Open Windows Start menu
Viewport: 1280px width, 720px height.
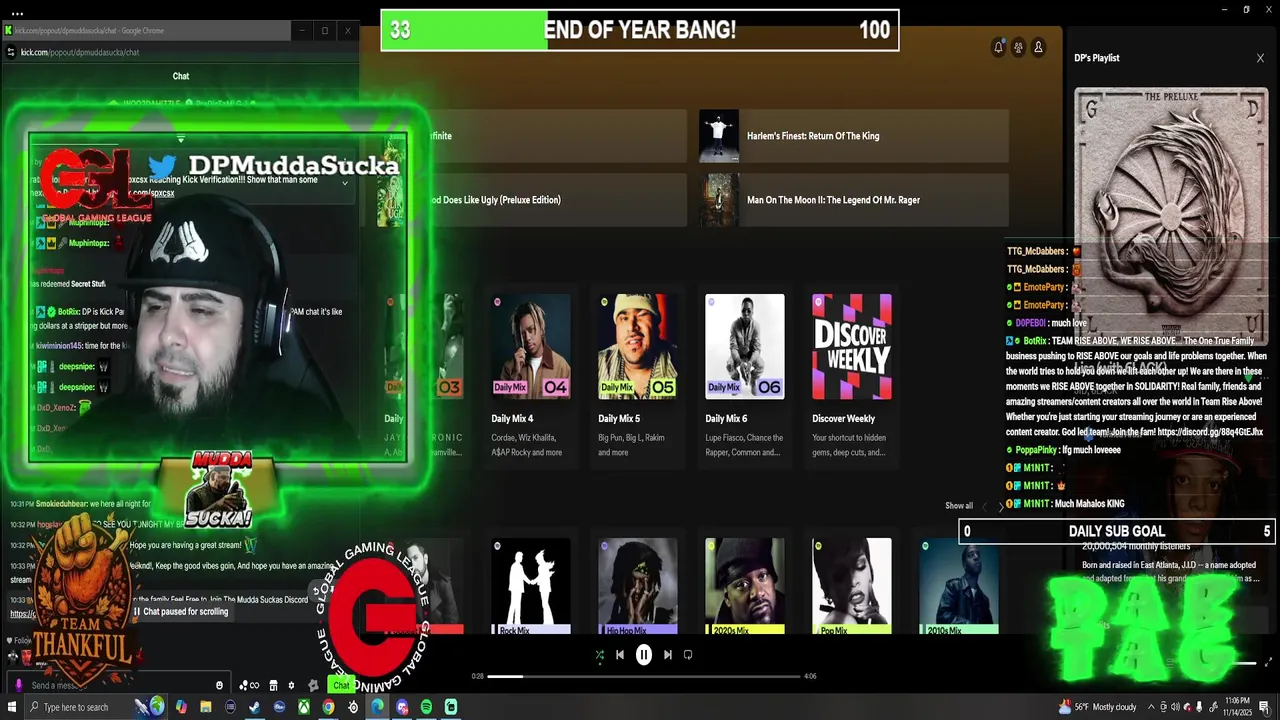[x=12, y=707]
